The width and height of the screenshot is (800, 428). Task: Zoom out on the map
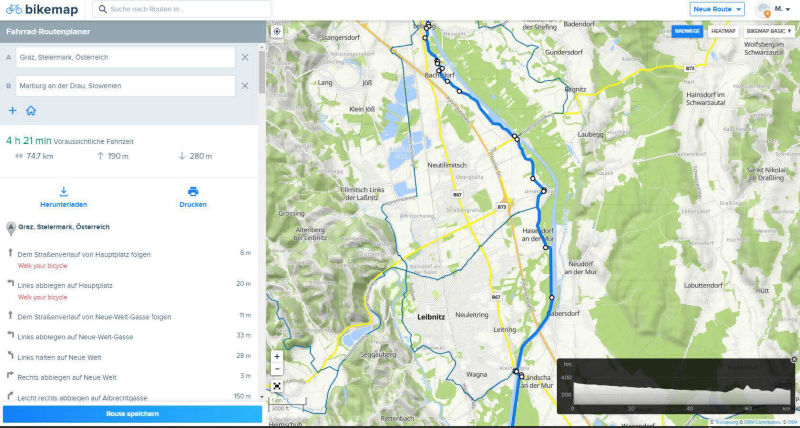[x=277, y=369]
